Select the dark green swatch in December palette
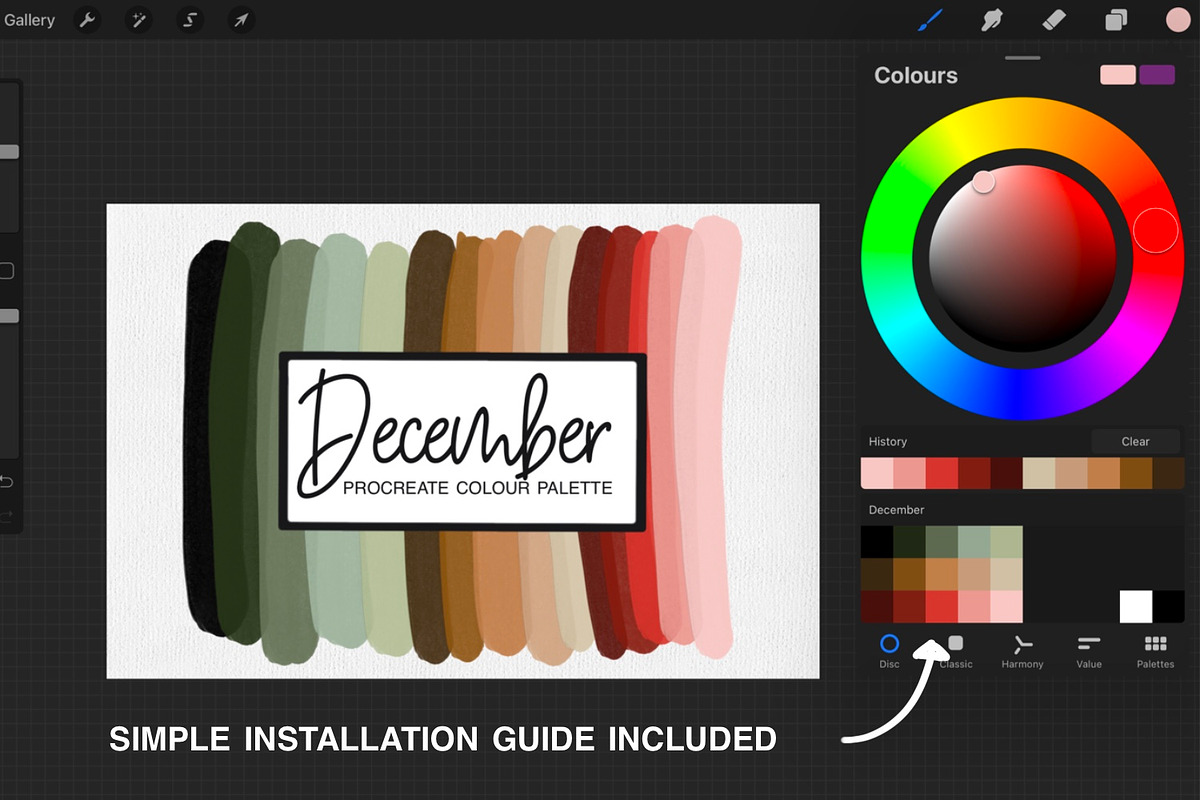 (x=909, y=542)
